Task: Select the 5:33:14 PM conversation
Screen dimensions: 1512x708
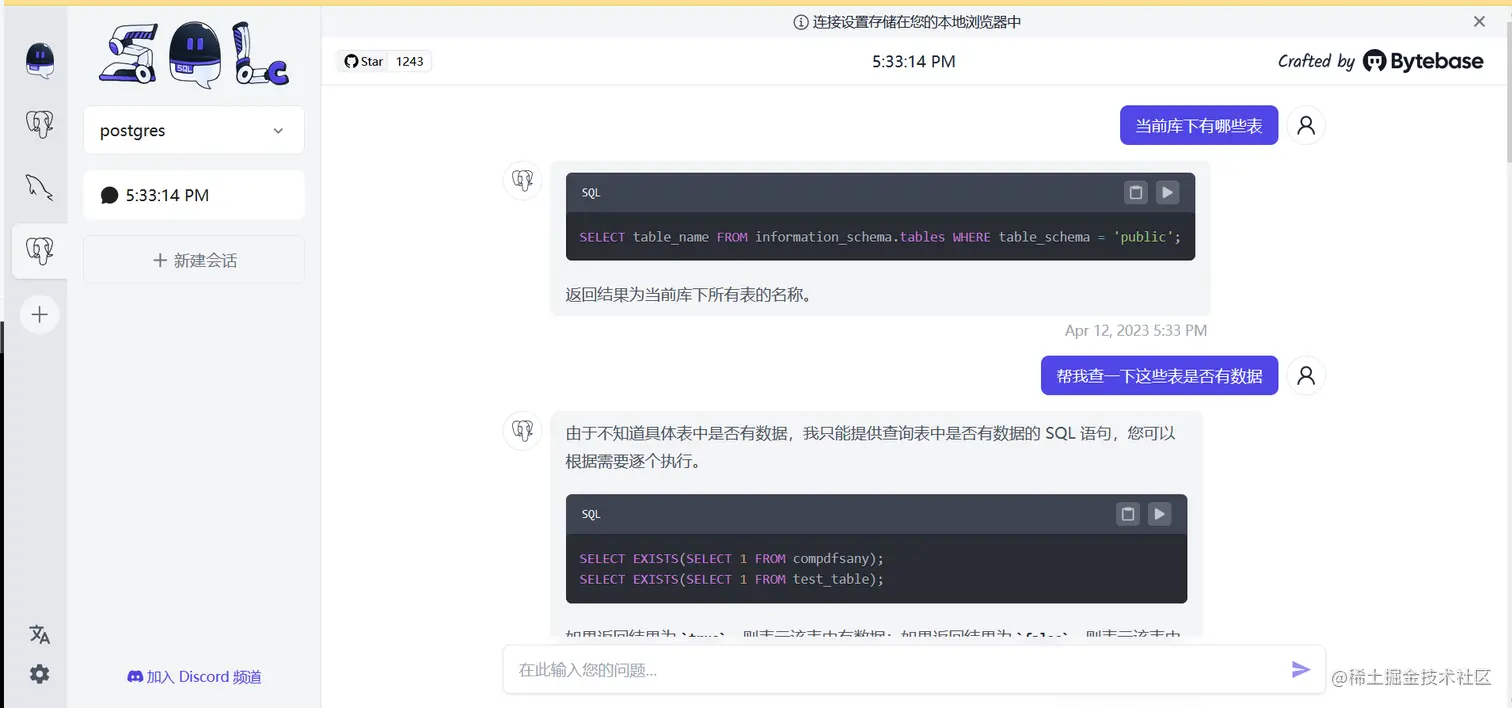Action: click(193, 194)
